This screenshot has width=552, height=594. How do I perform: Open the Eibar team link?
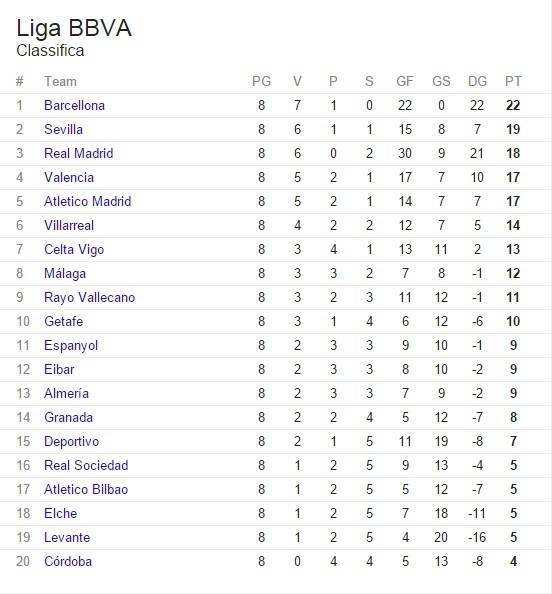[x=59, y=369]
